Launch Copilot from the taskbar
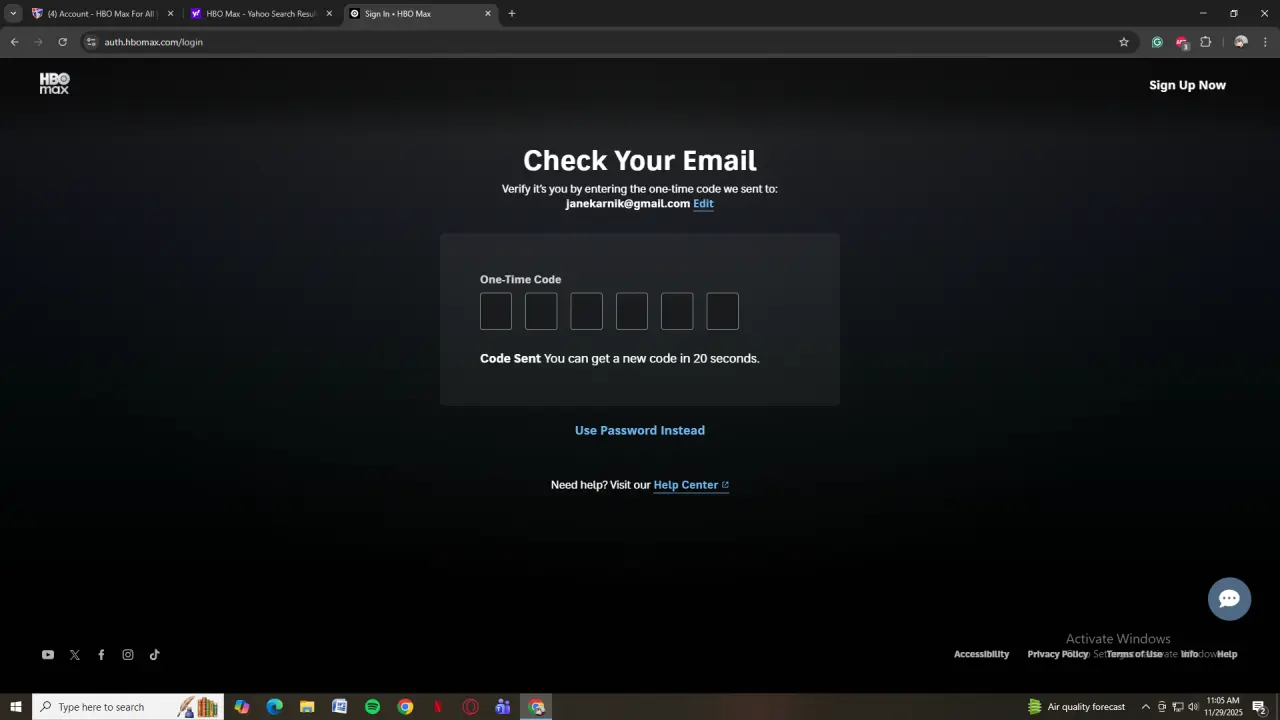The height and width of the screenshot is (720, 1280). [x=242, y=707]
